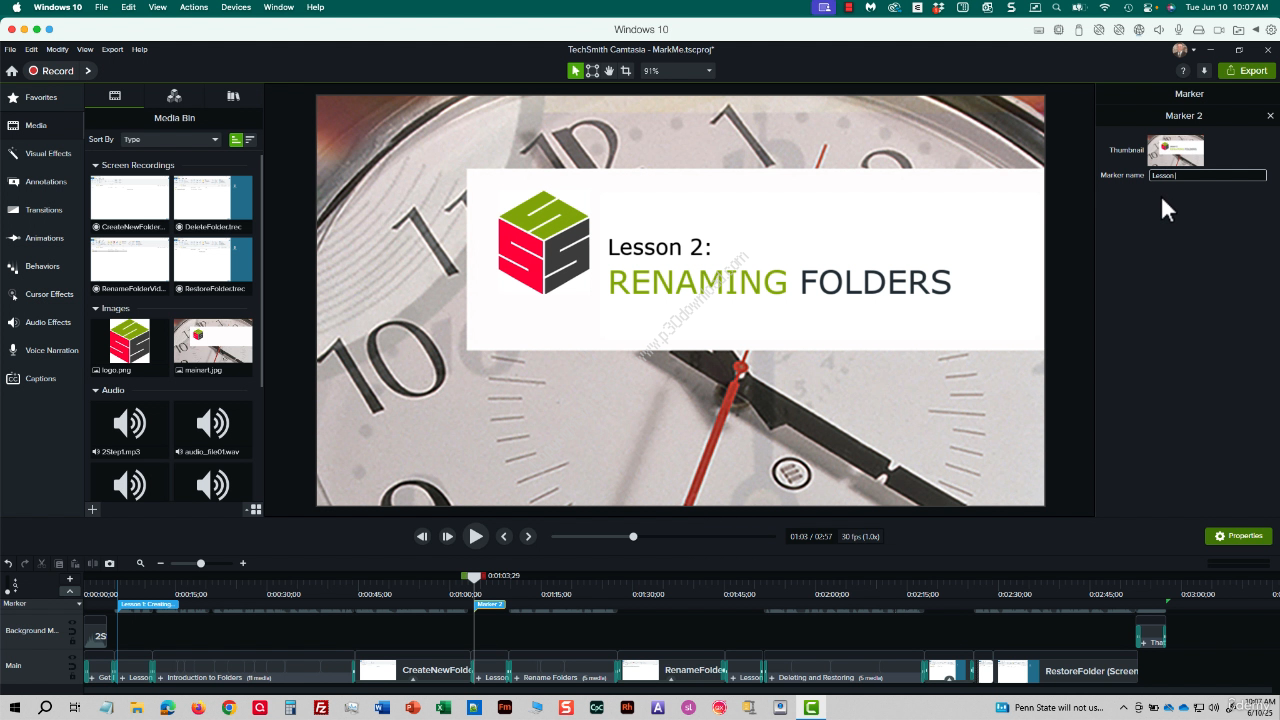
Task: Switch Media Bin to thumbnail view
Action: (236, 140)
